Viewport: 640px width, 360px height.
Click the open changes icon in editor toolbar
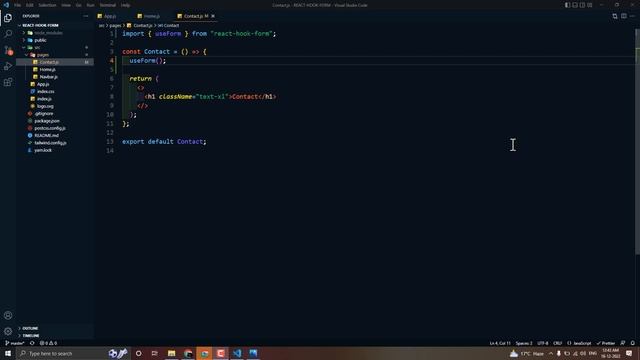615,16
